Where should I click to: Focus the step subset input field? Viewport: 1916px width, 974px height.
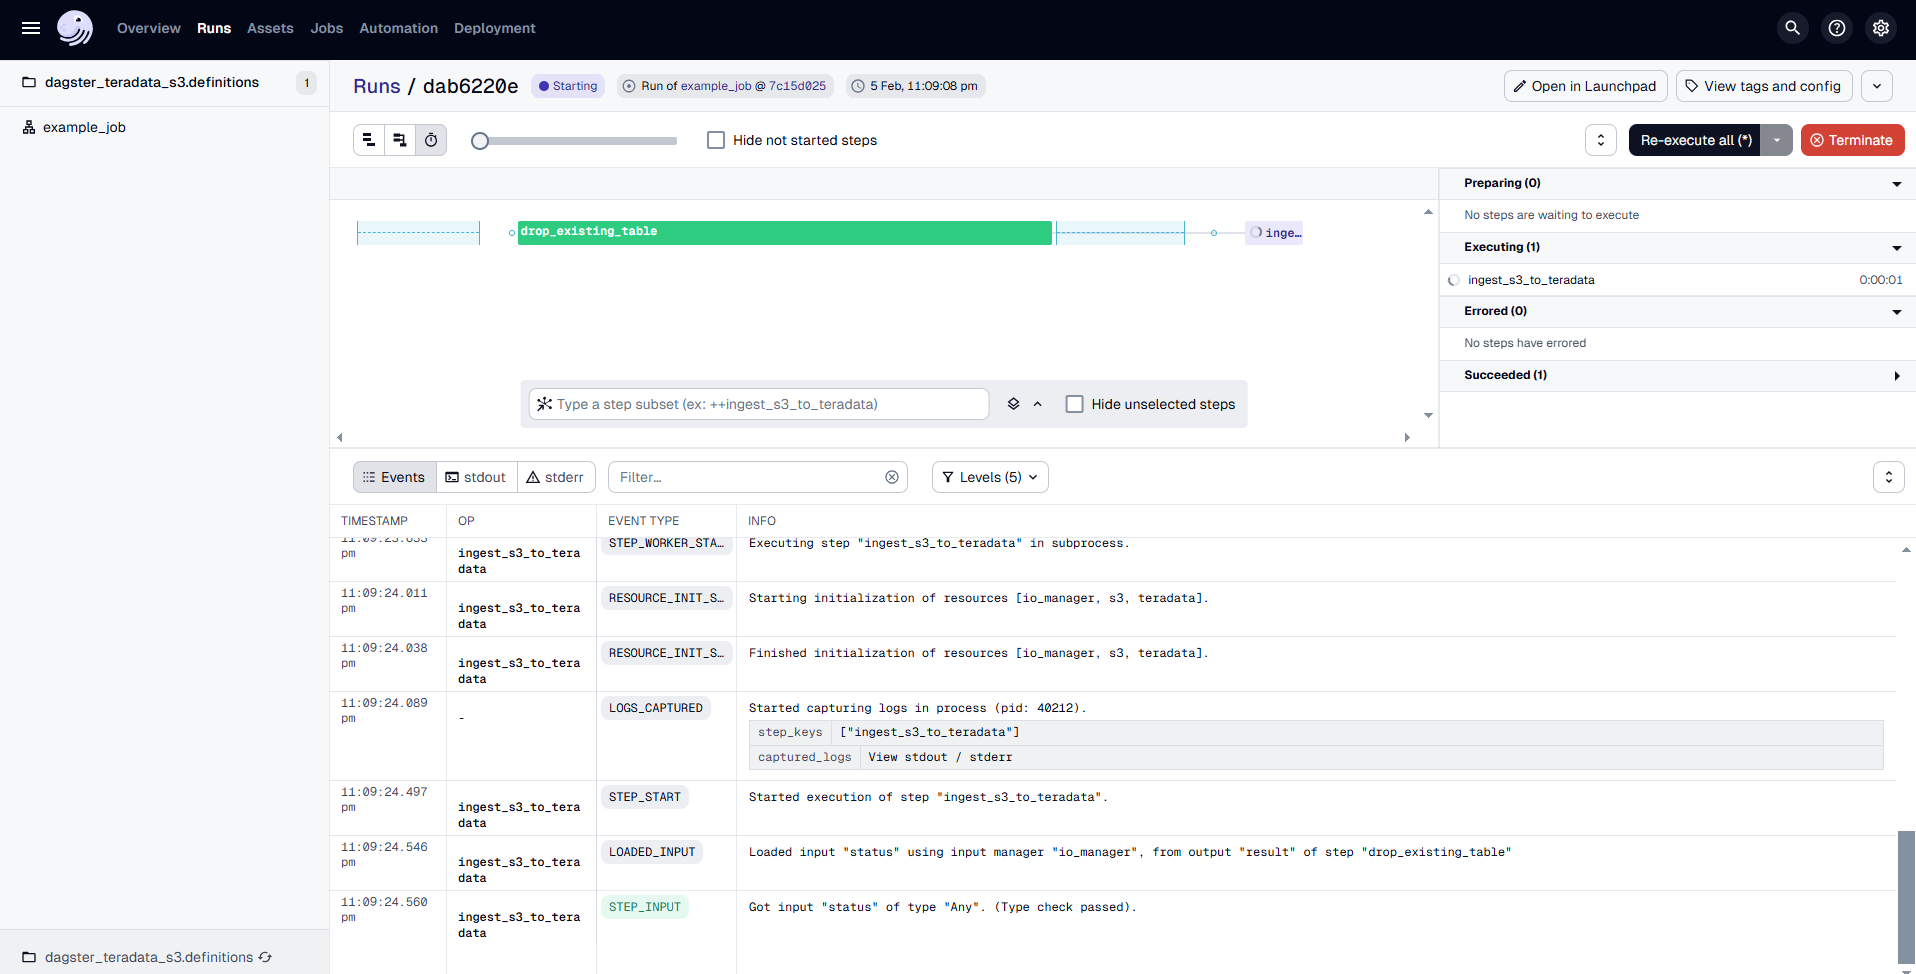tap(759, 404)
